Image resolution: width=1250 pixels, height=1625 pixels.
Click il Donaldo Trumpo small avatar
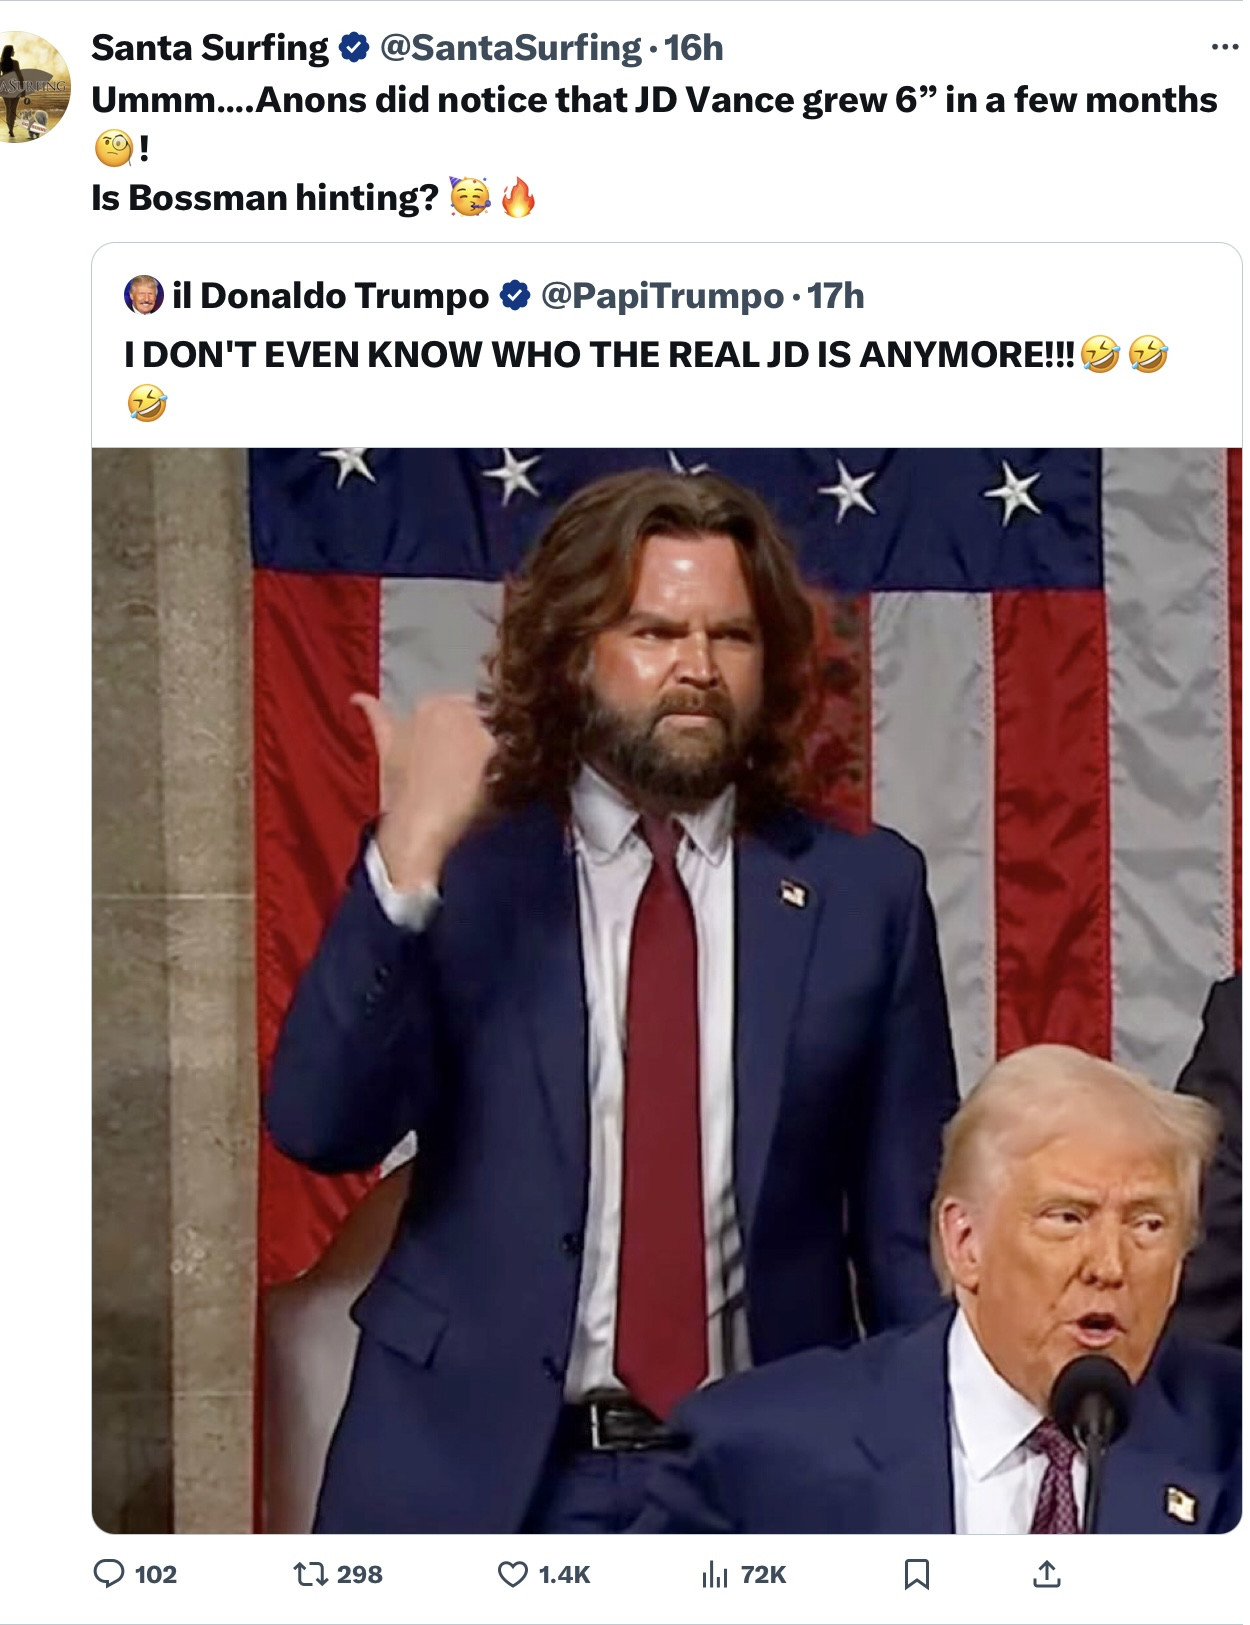point(144,295)
